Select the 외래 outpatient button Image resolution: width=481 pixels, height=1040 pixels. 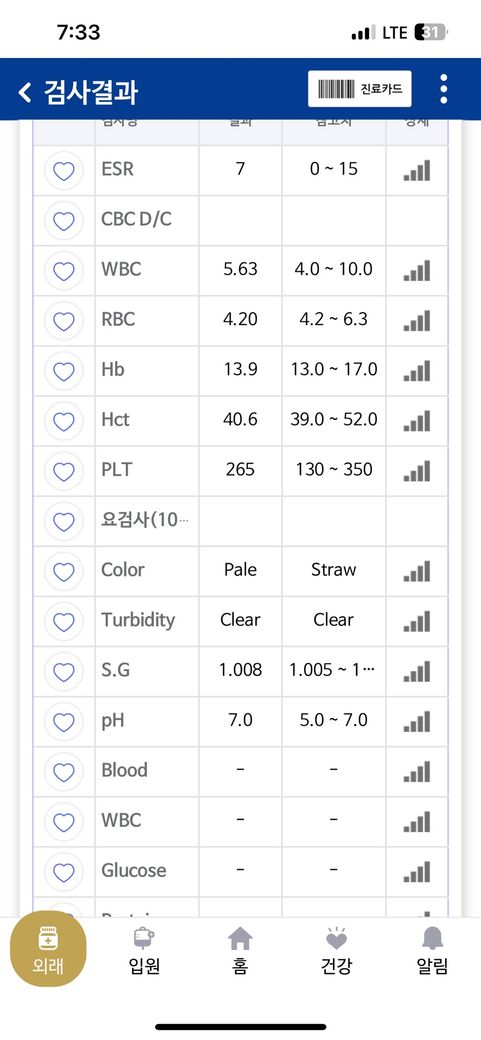click(48, 949)
